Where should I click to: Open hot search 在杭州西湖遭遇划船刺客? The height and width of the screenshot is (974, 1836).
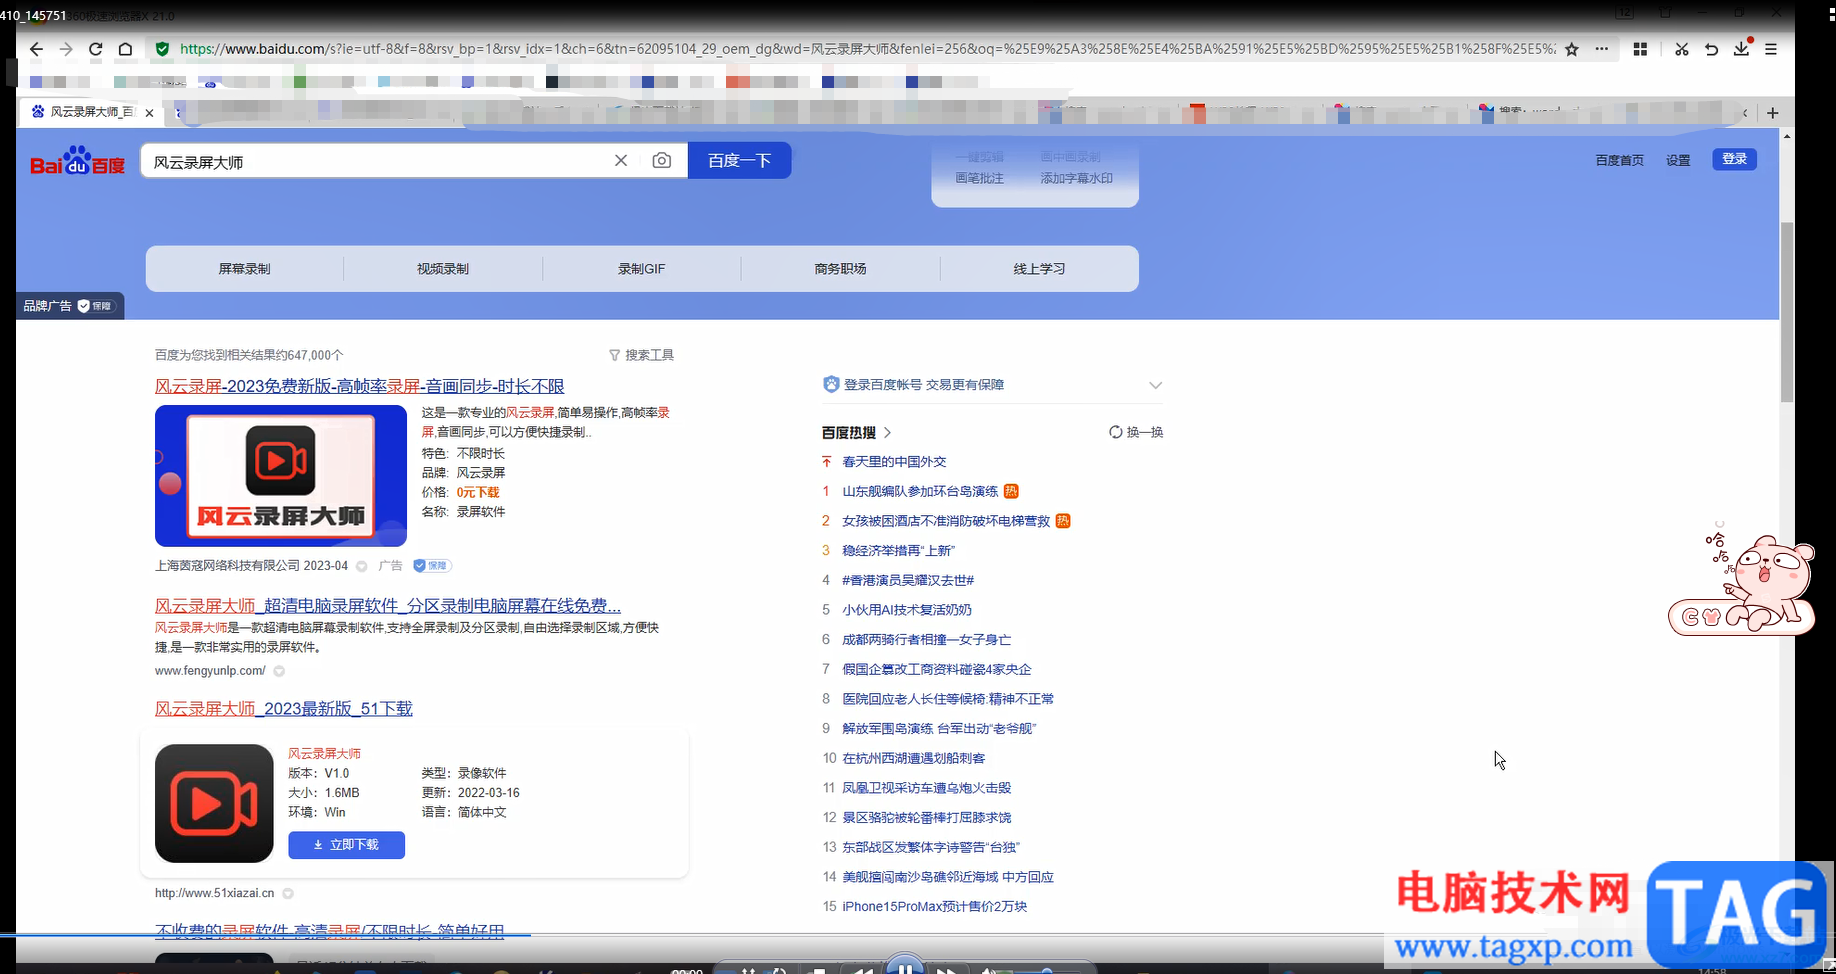[x=914, y=759]
